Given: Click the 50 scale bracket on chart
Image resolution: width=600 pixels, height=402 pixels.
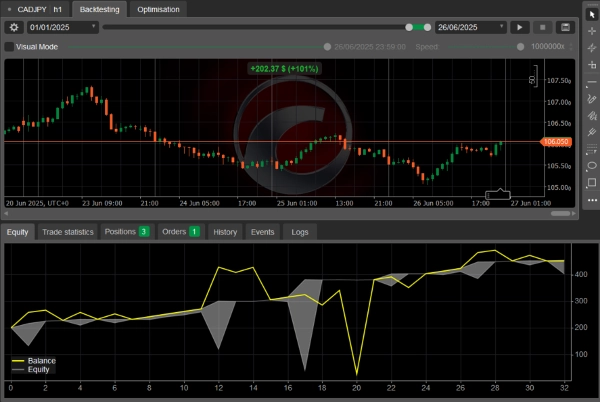Looking at the screenshot, I should 533,78.
